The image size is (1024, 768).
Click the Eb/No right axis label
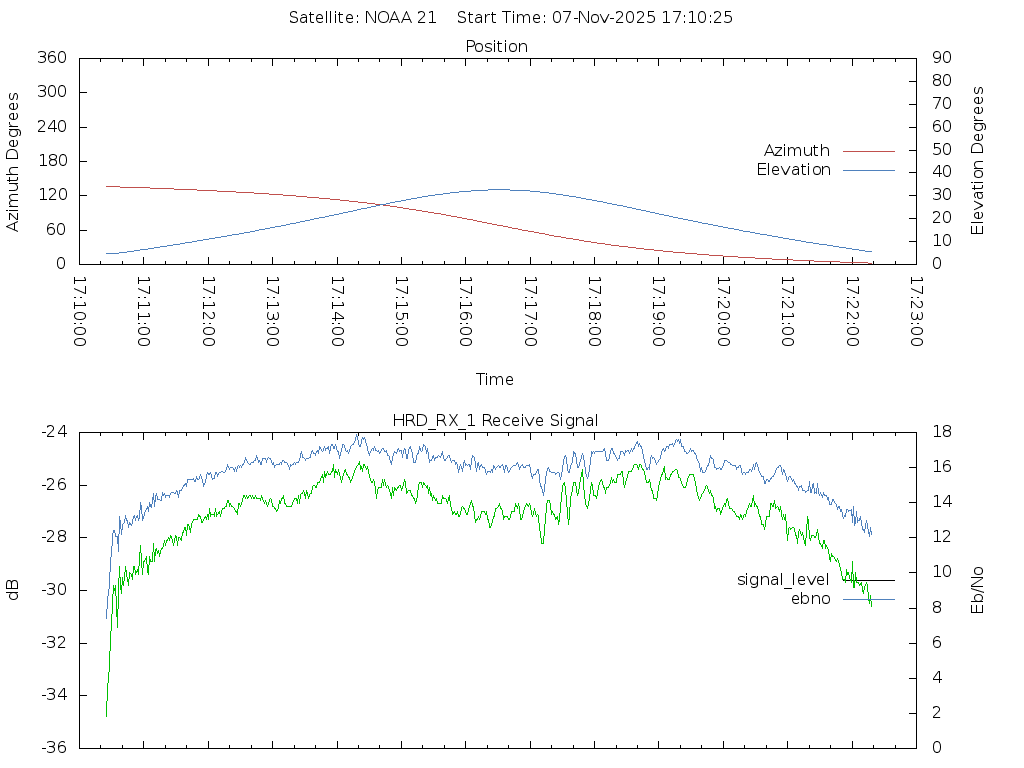(x=978, y=590)
